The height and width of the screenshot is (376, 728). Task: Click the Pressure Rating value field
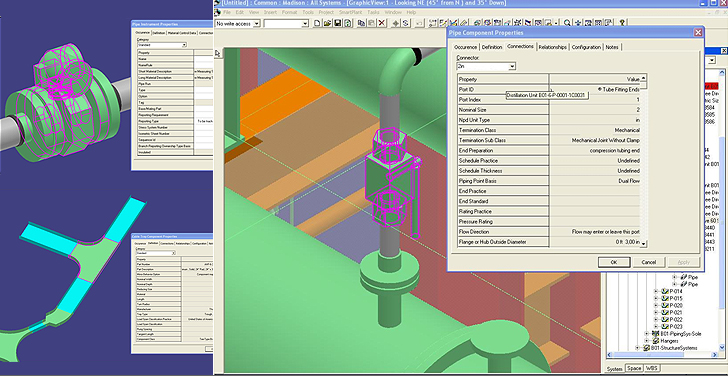tap(595, 221)
